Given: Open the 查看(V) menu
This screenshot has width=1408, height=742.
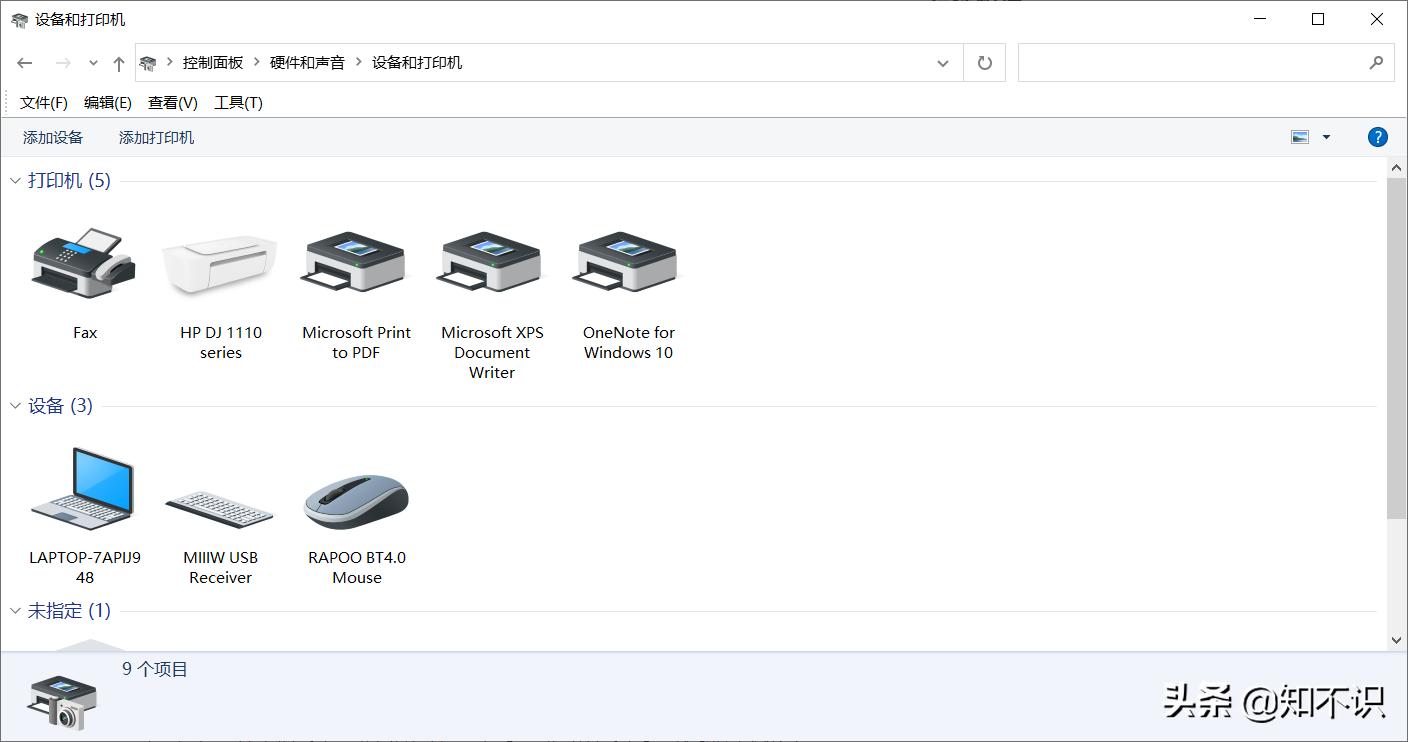Looking at the screenshot, I should (171, 101).
